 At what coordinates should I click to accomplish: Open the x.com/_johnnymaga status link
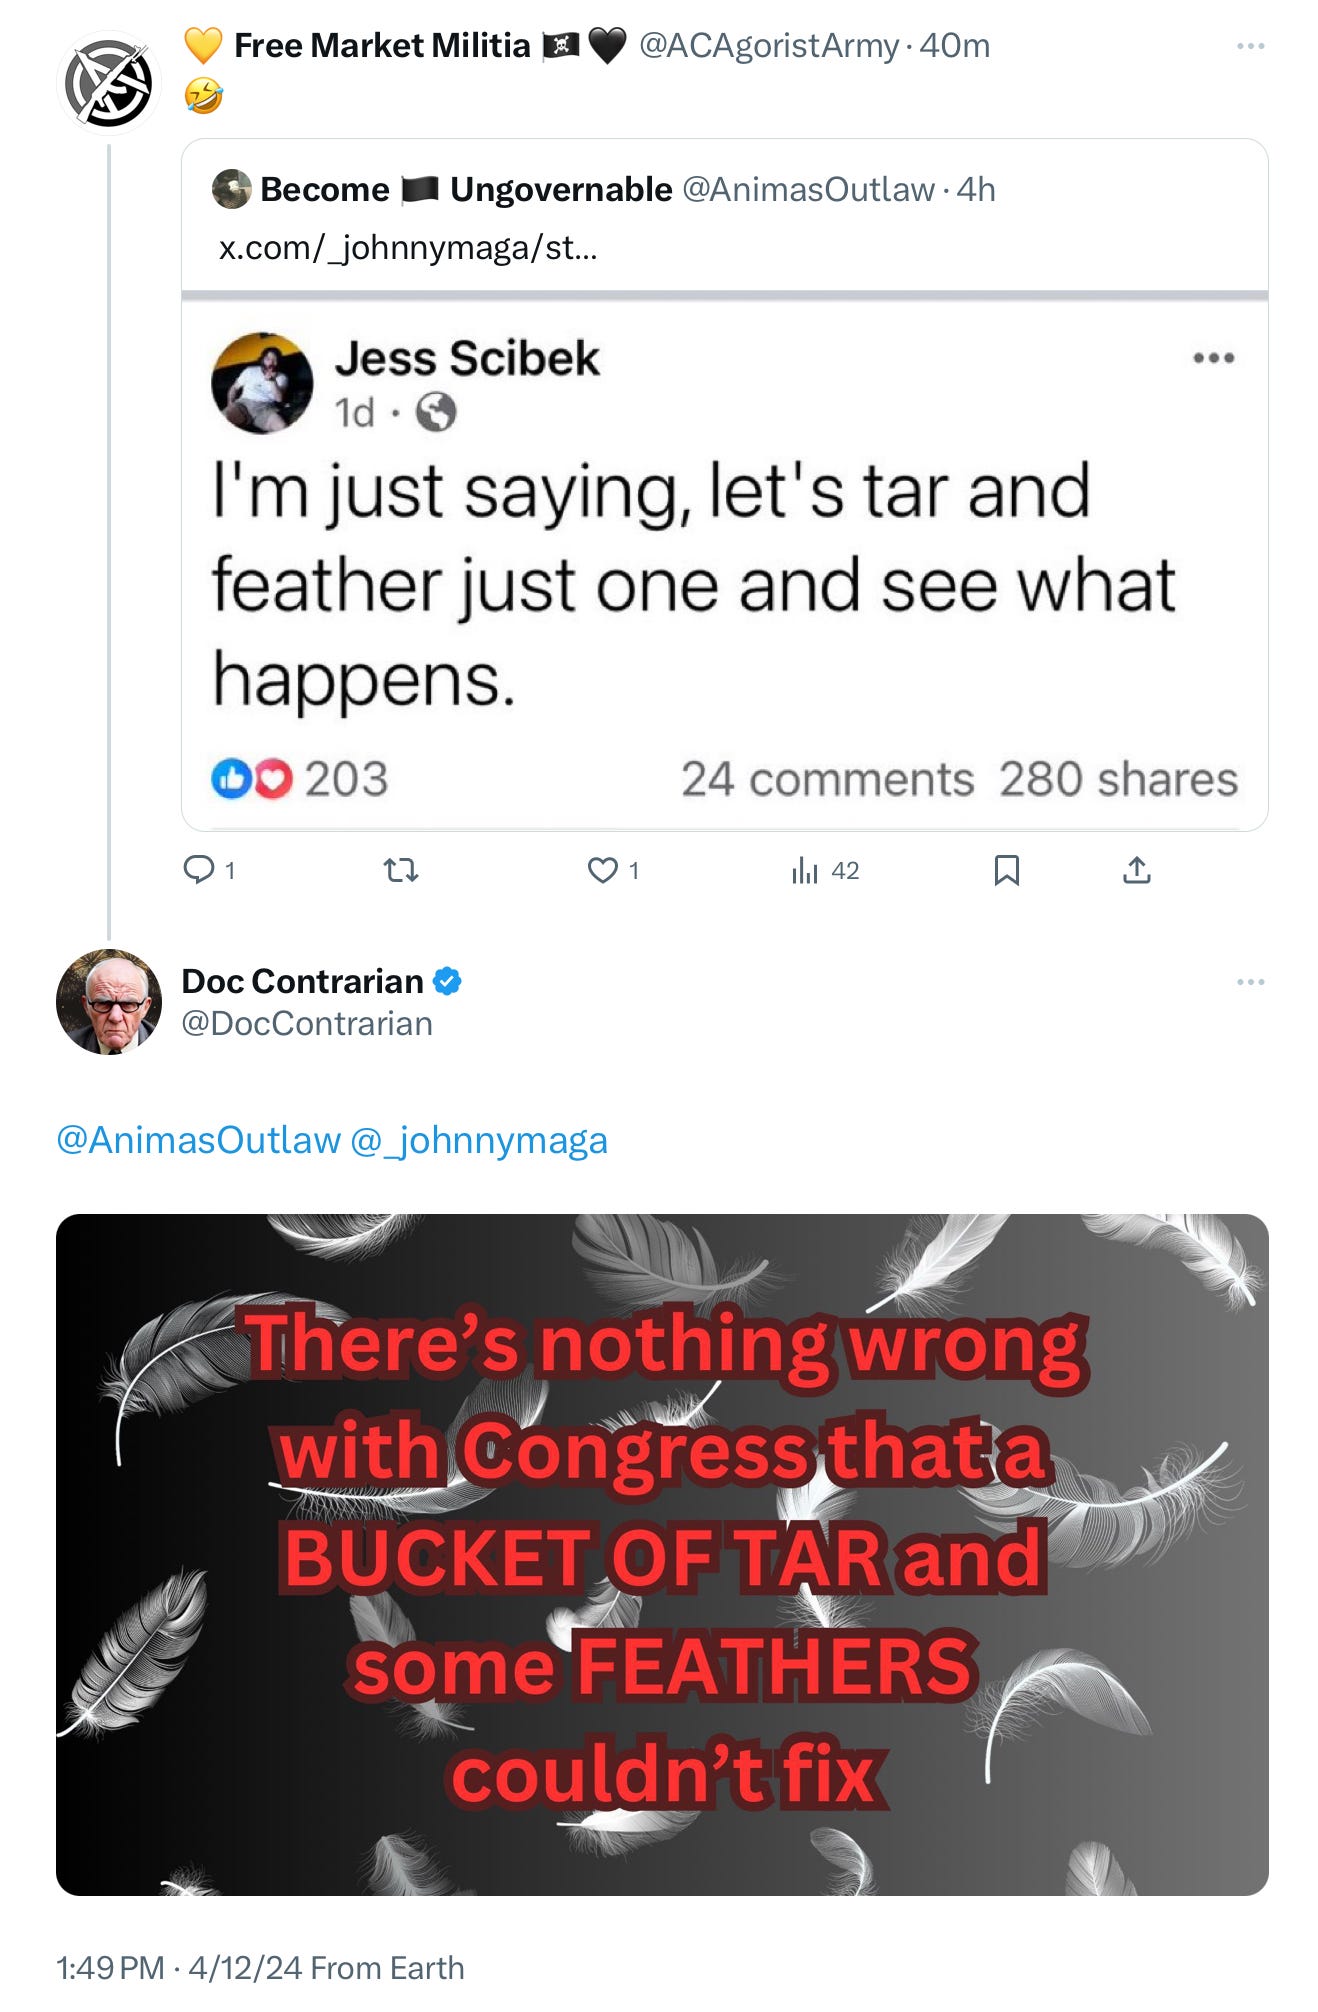point(408,247)
